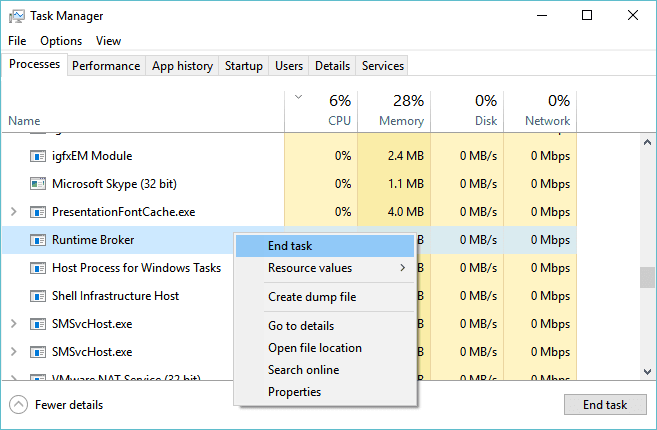Click the Task Manager title bar icon
Viewport: 657px width, 430px height.
[17, 16]
